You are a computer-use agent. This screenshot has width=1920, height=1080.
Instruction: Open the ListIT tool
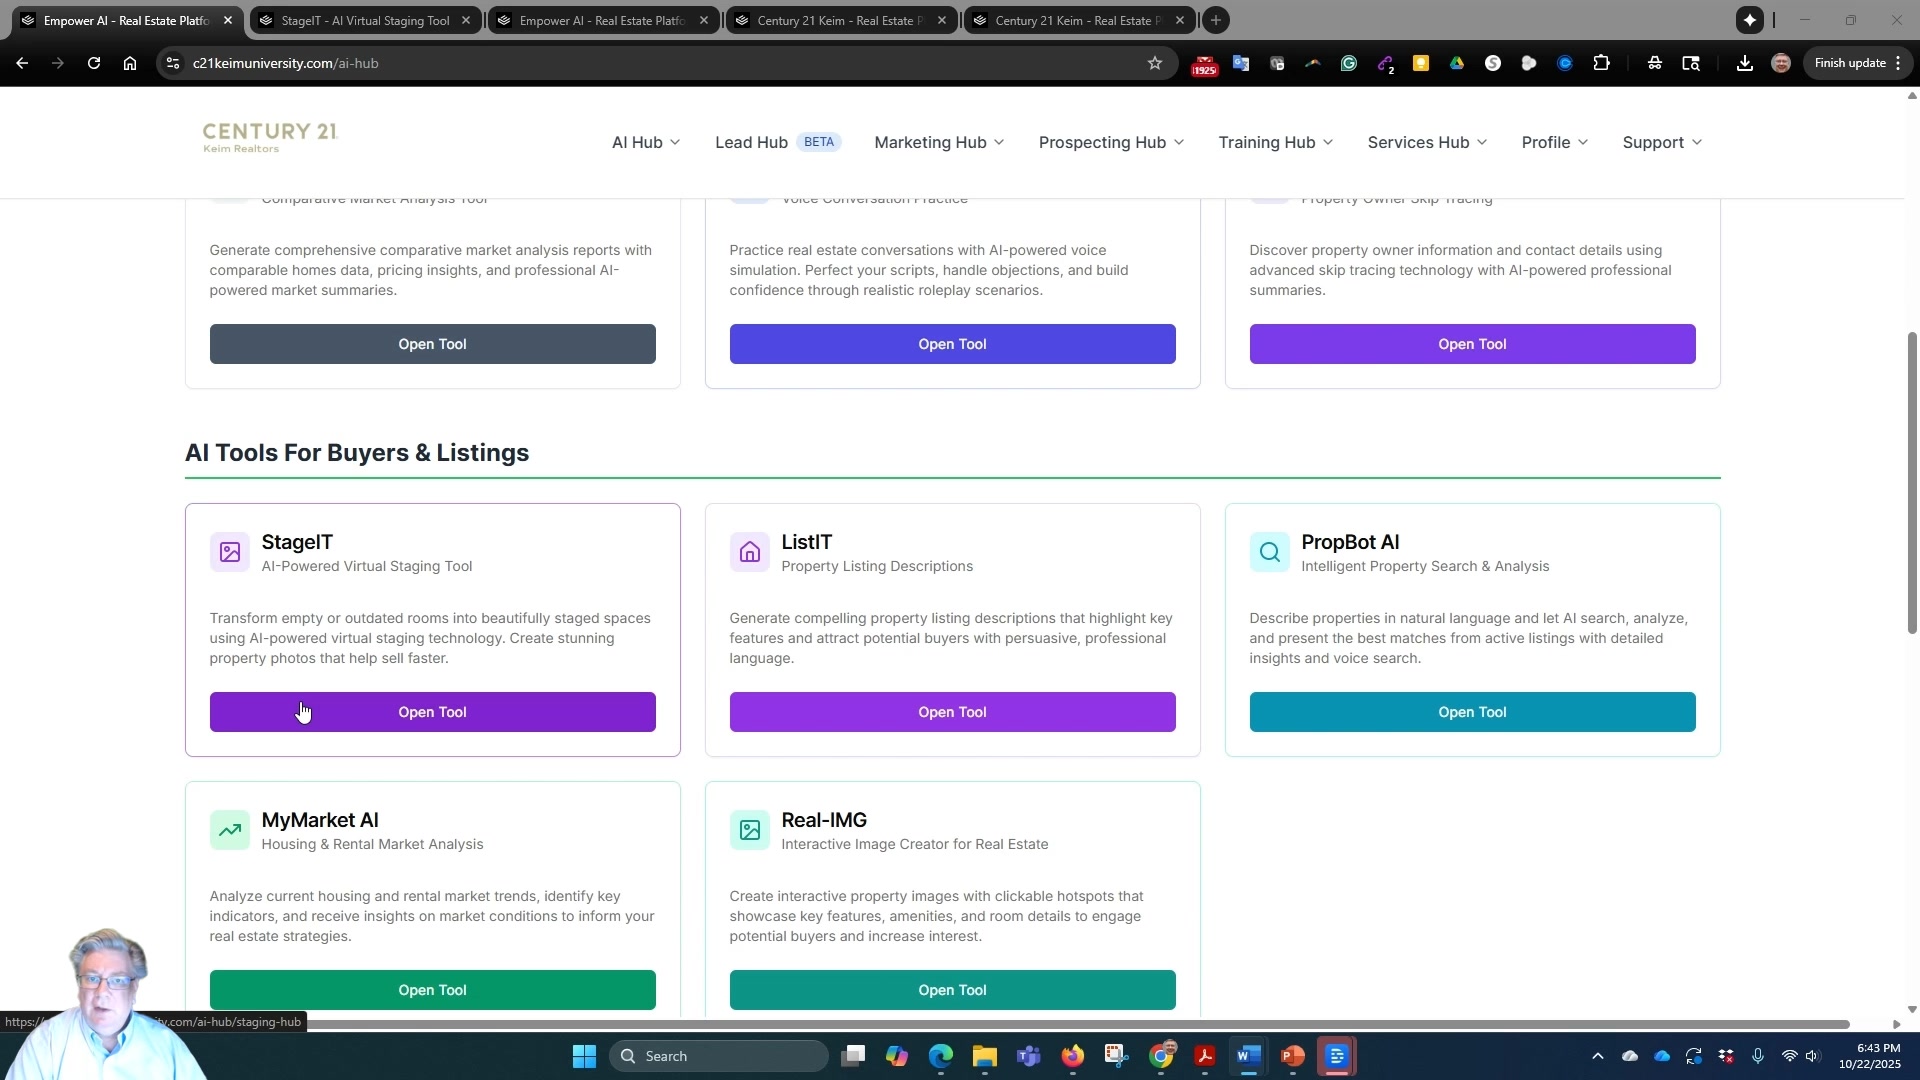click(952, 712)
